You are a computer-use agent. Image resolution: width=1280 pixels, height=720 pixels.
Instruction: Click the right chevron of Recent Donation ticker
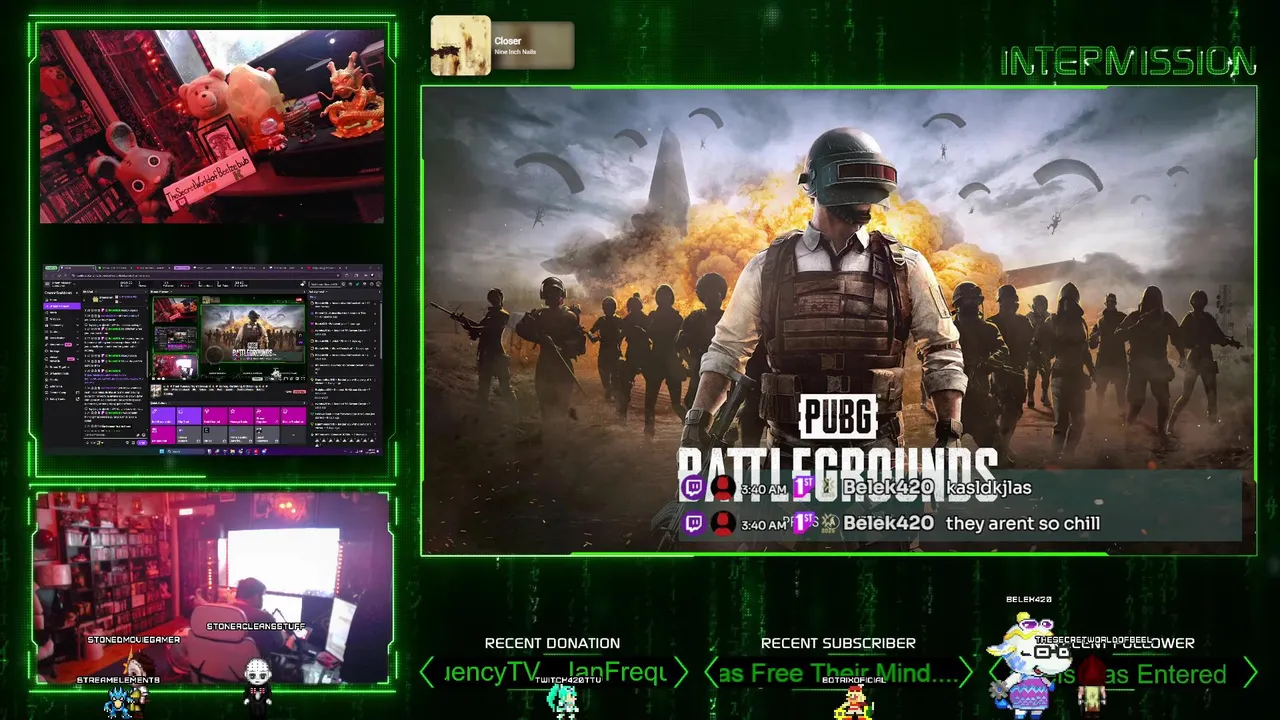click(680, 673)
